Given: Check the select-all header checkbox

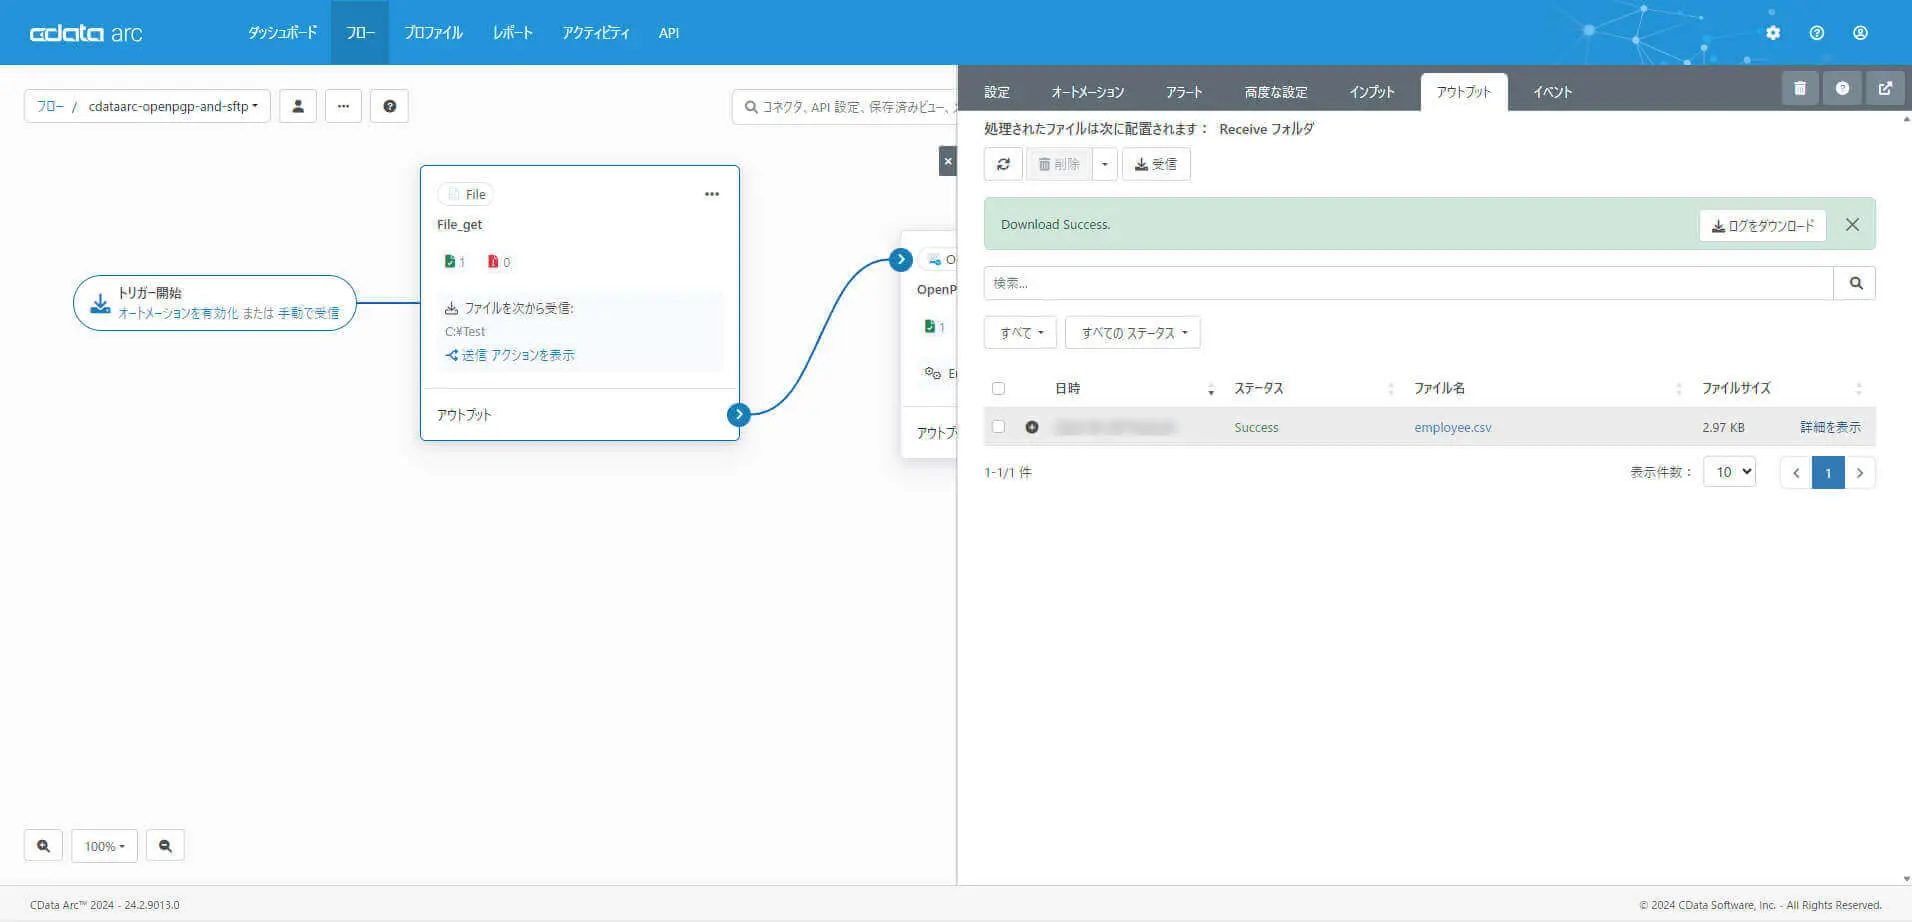Looking at the screenshot, I should pyautogui.click(x=998, y=389).
